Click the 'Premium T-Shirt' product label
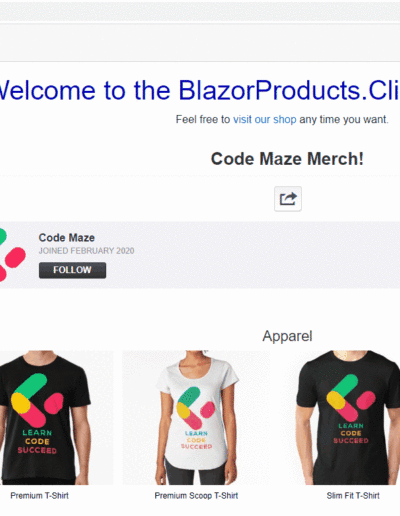The image size is (400, 516). click(39, 496)
